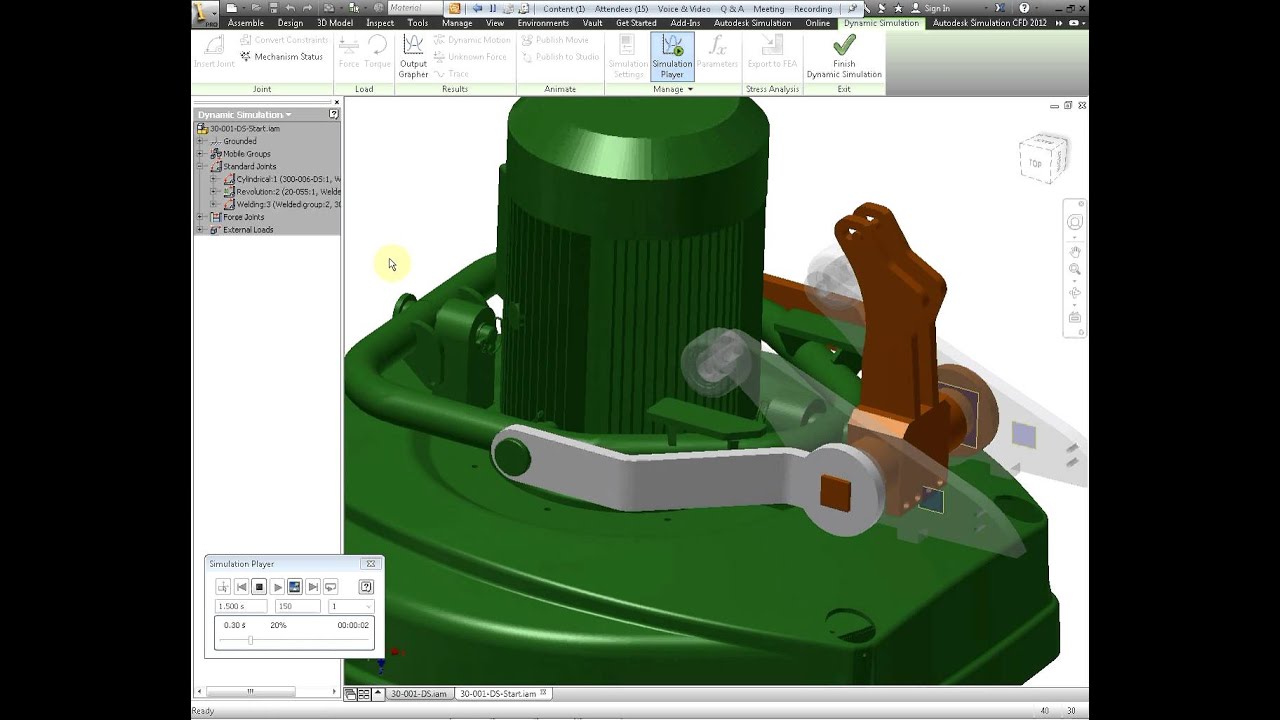
Task: Select Look At tool in navigation bar
Action: (x=1075, y=317)
